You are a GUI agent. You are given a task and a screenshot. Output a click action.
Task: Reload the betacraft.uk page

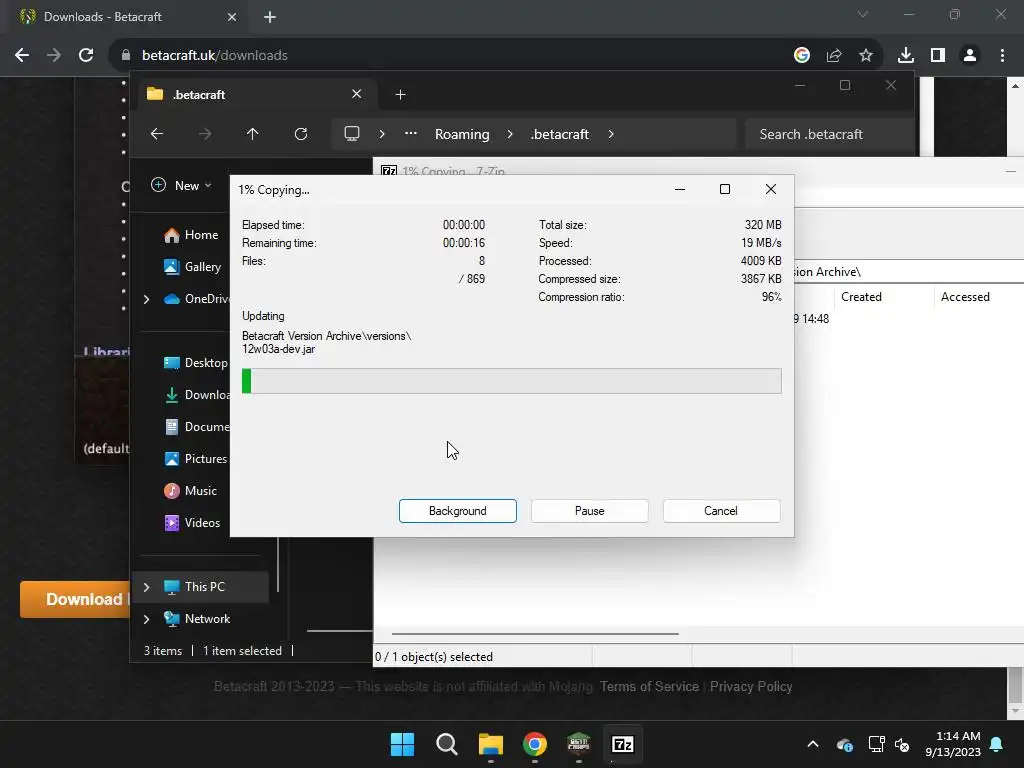tap(86, 56)
